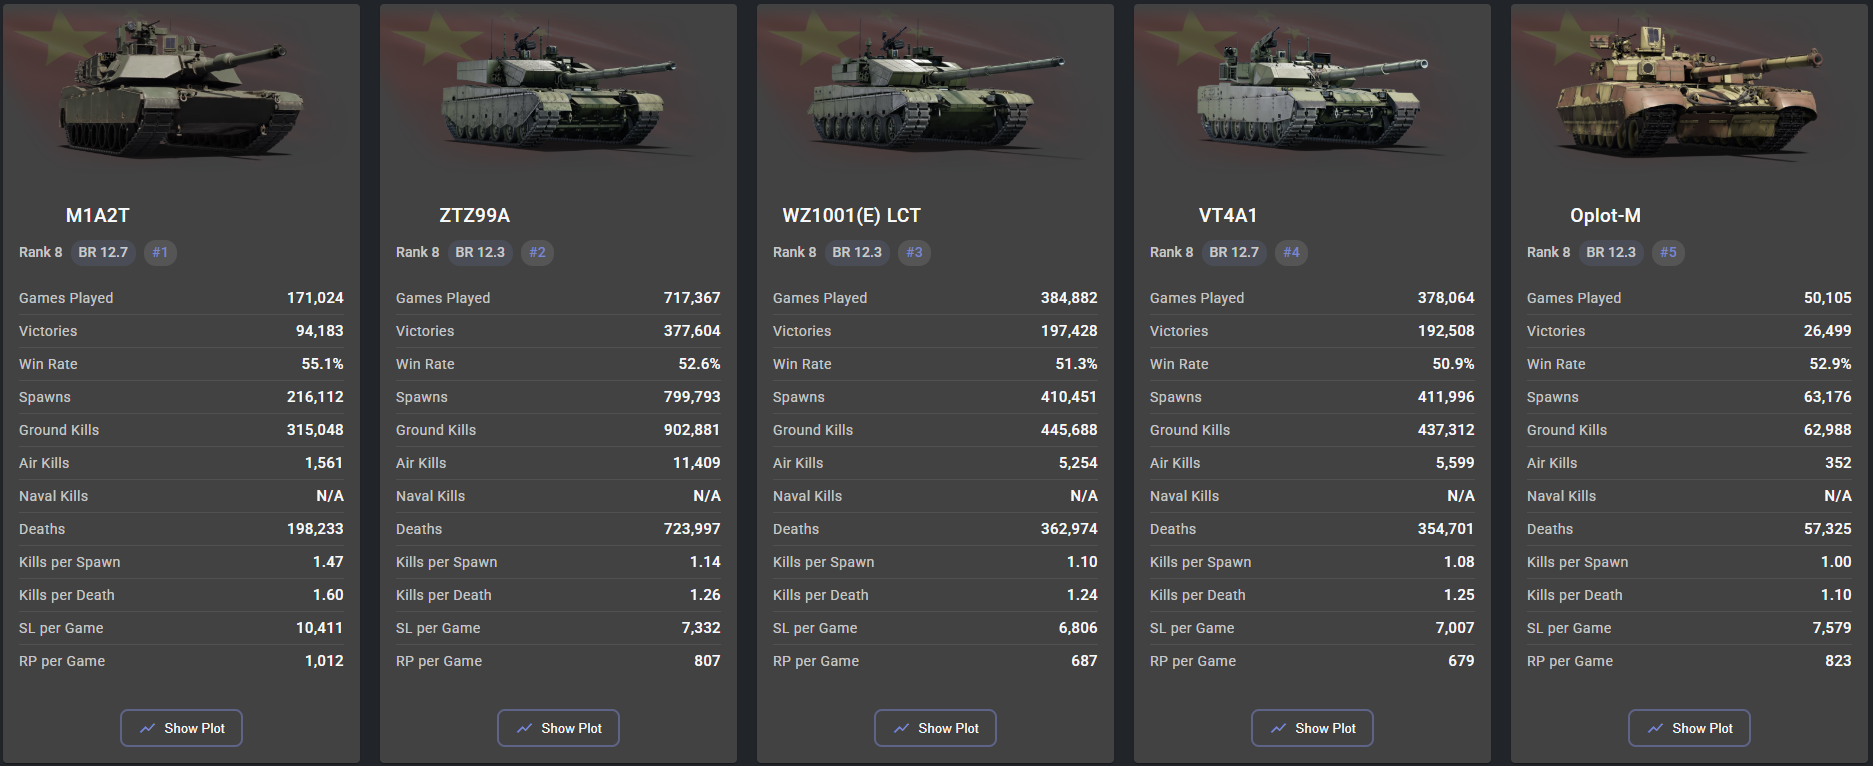Click the WZ1001(E) LCT title text
1873x766 pixels.
coord(851,215)
